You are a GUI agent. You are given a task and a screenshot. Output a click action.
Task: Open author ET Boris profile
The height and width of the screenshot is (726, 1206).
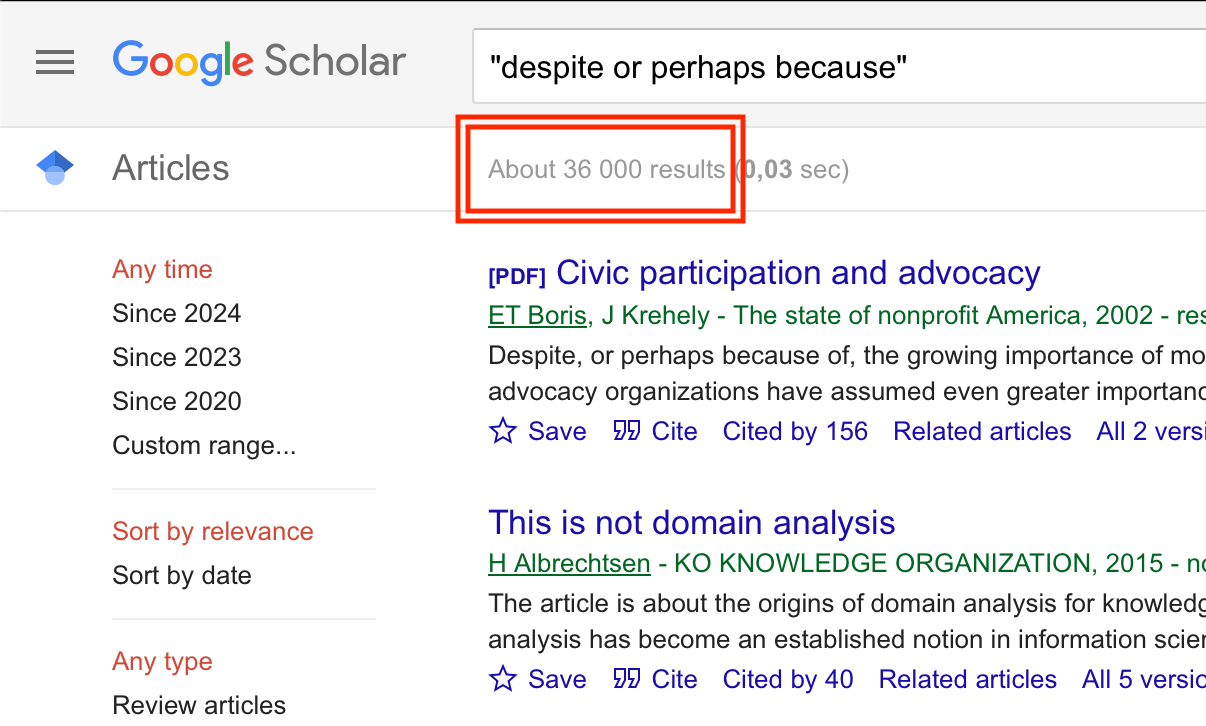point(537,316)
